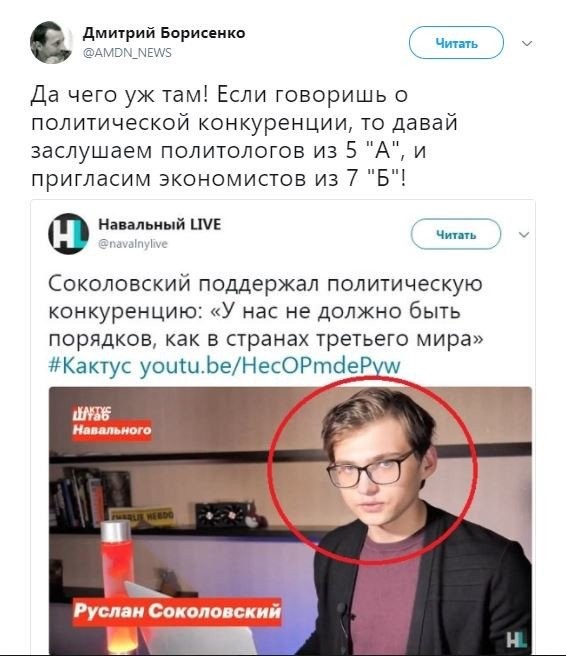Open the @navalnylive handle
The image size is (566, 656).
click(133, 244)
